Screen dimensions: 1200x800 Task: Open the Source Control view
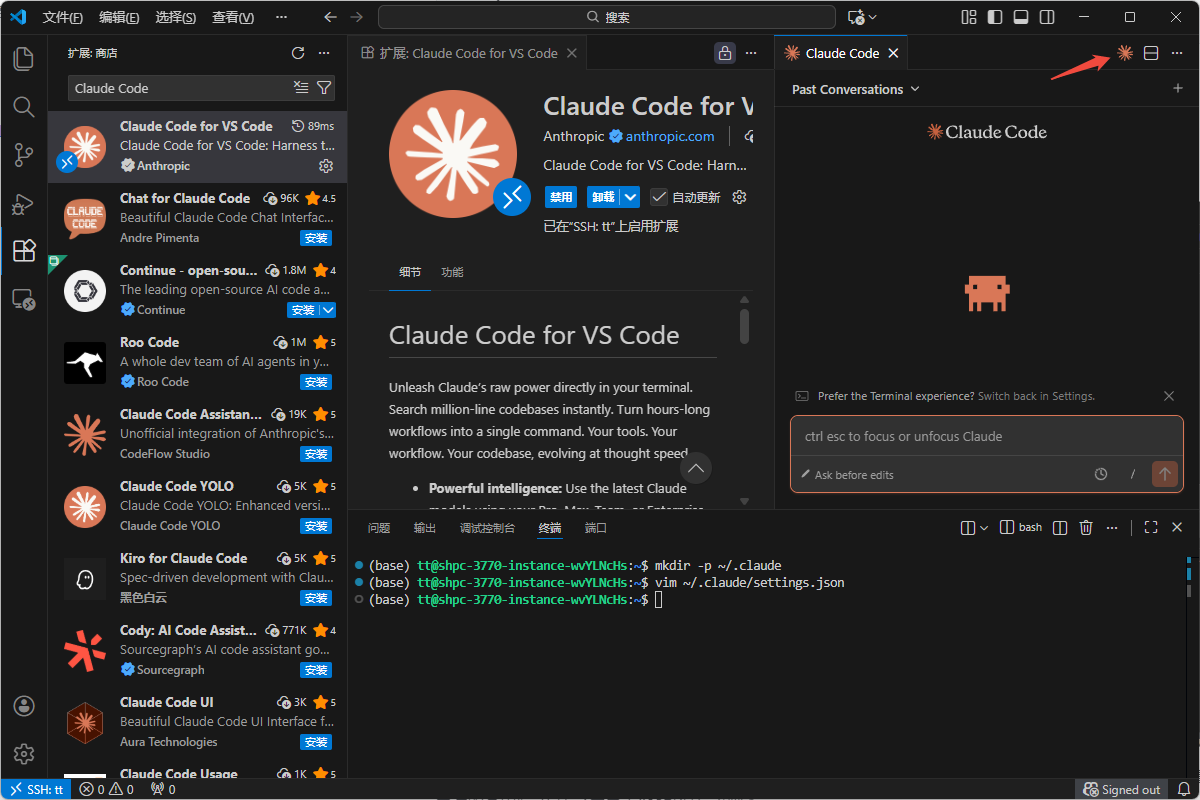(x=24, y=154)
